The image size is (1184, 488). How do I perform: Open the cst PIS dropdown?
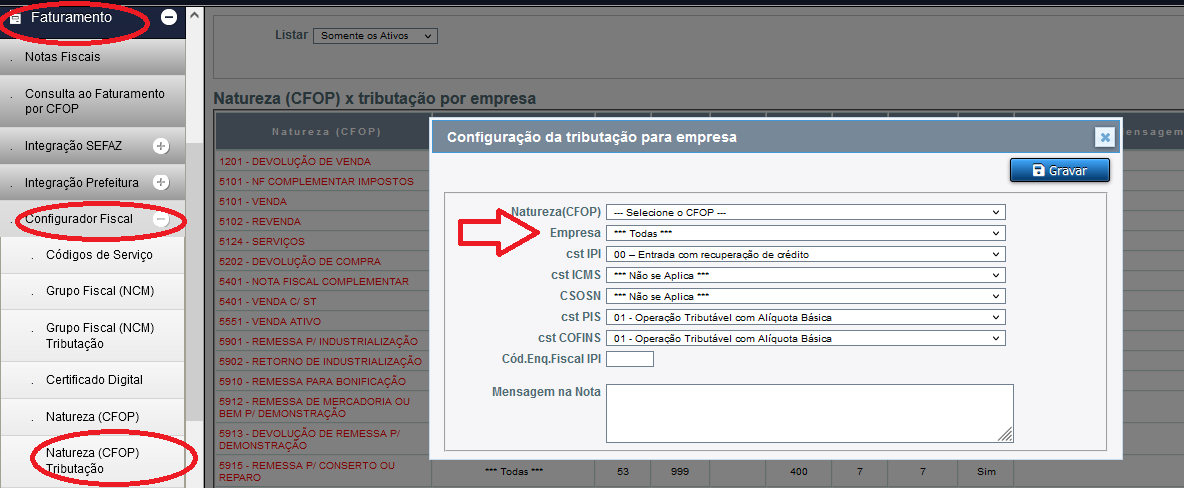805,317
